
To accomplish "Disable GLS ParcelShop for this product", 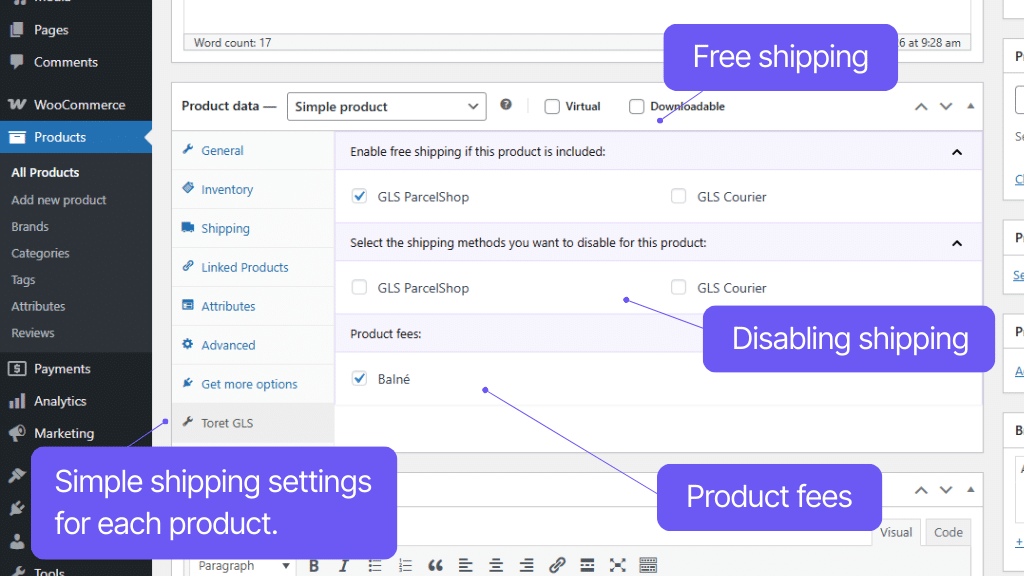I will 359,287.
